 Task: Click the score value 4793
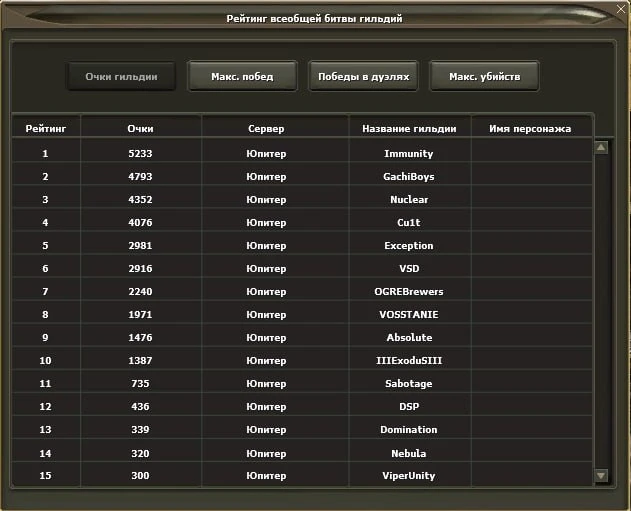(x=140, y=176)
